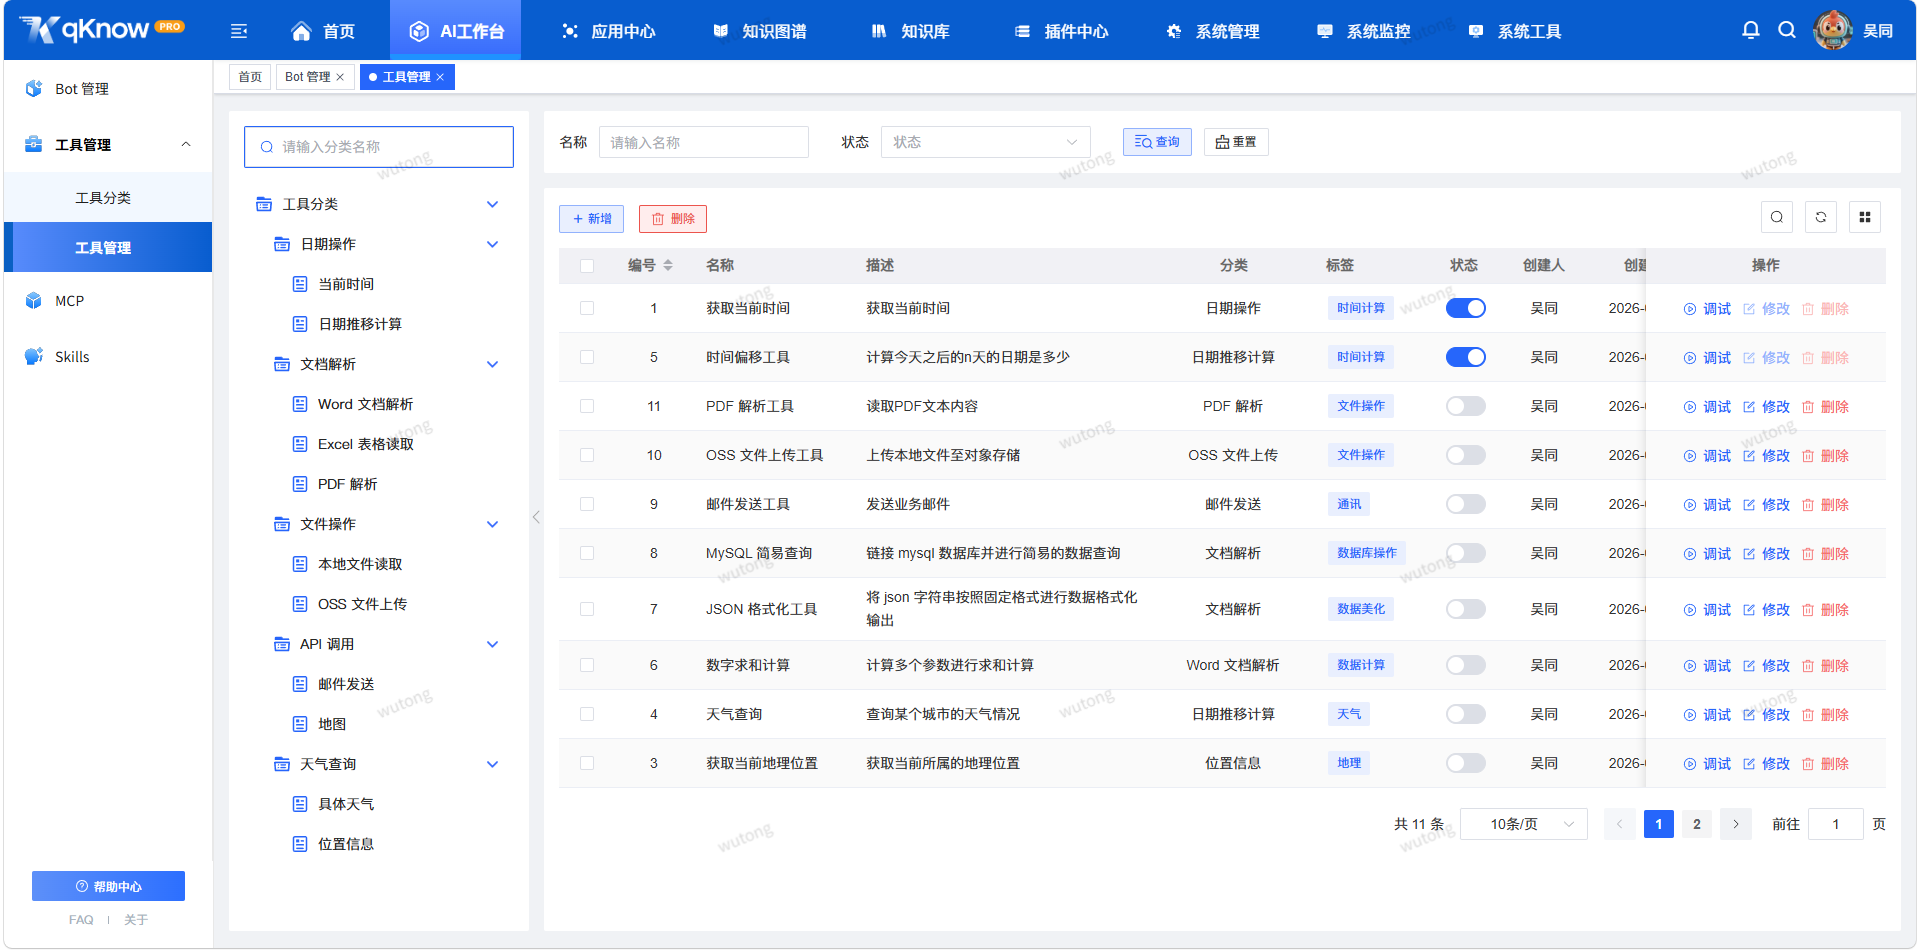Check the PDF 解析工具 row checkbox

[587, 406]
